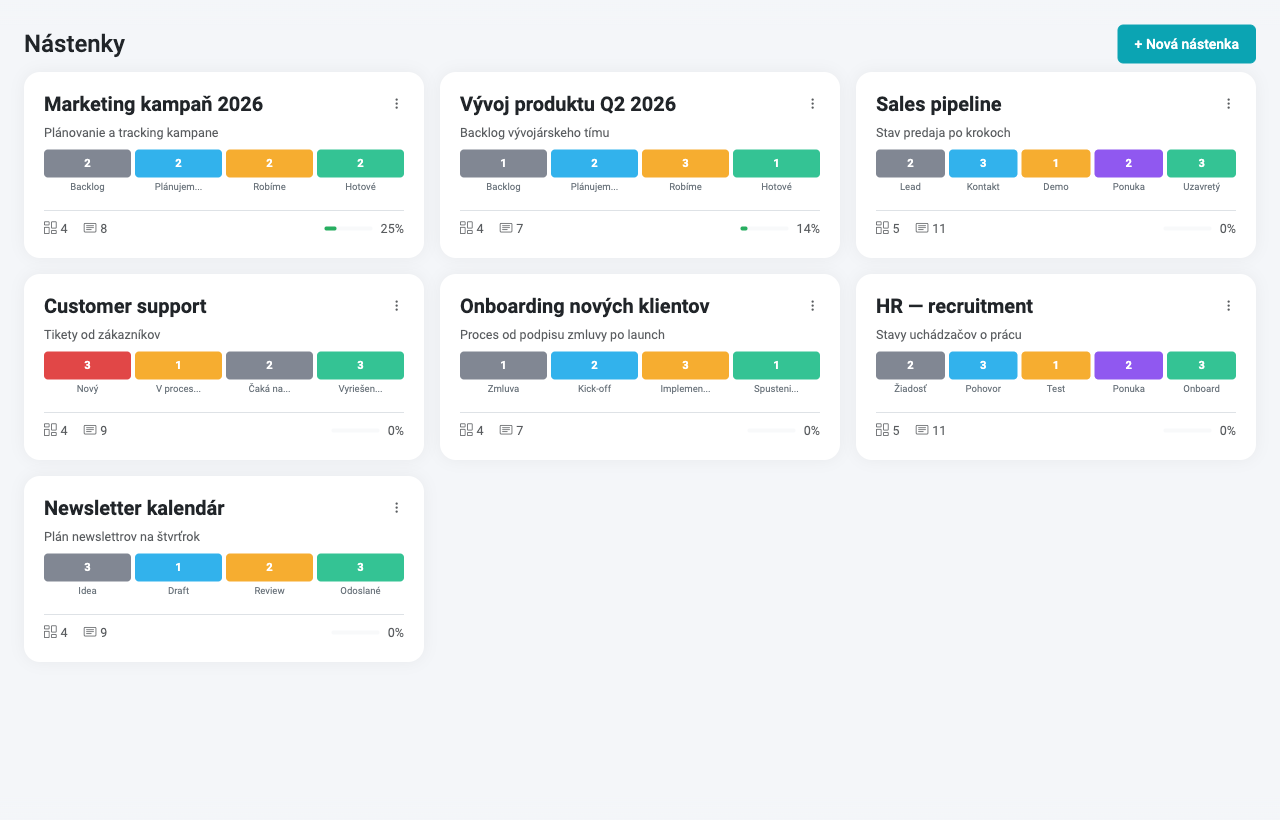Image resolution: width=1280 pixels, height=820 pixels.
Task: Select the grey Lead column in Sales pipeline
Action: coord(910,163)
